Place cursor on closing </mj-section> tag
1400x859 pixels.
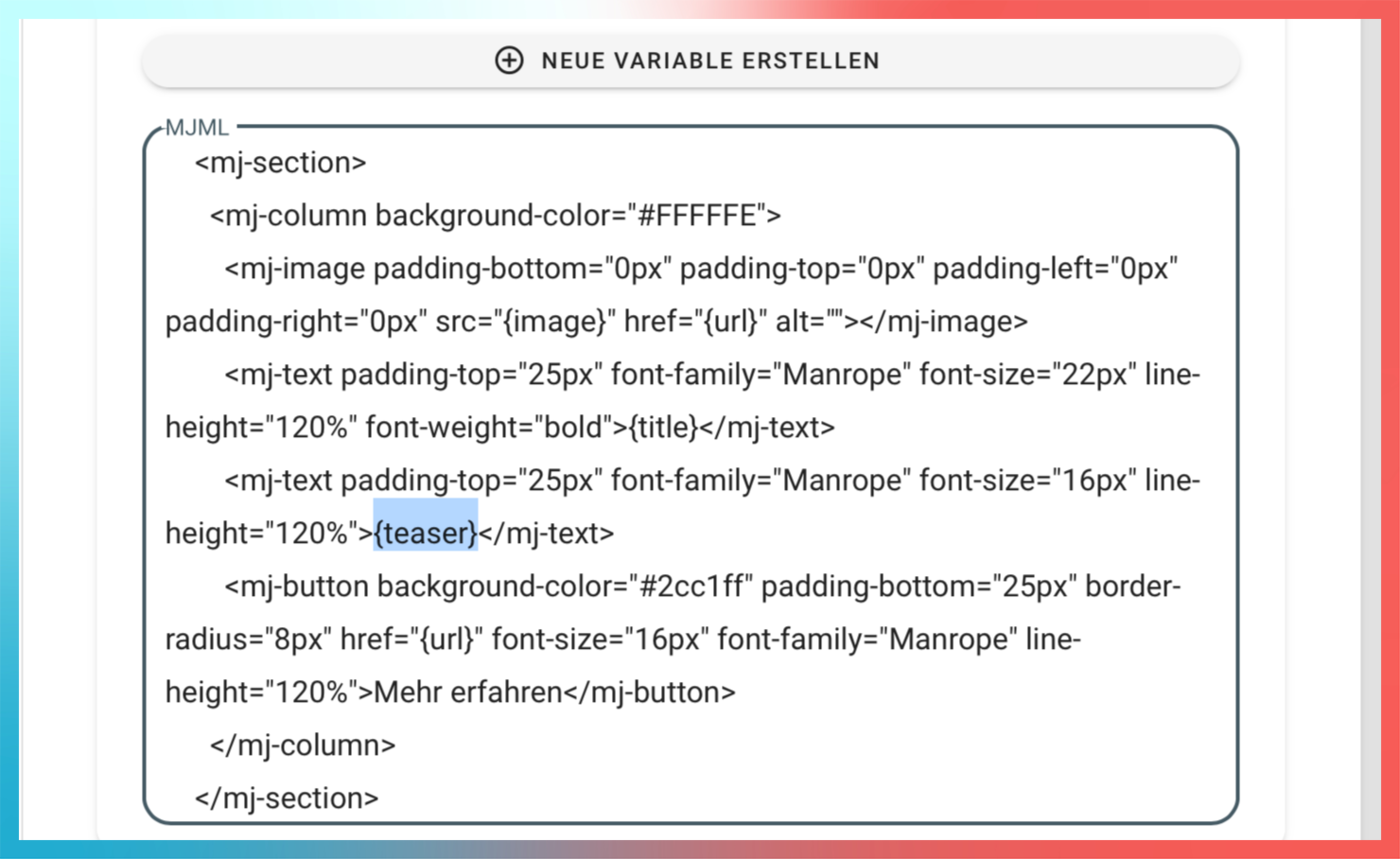click(x=287, y=798)
